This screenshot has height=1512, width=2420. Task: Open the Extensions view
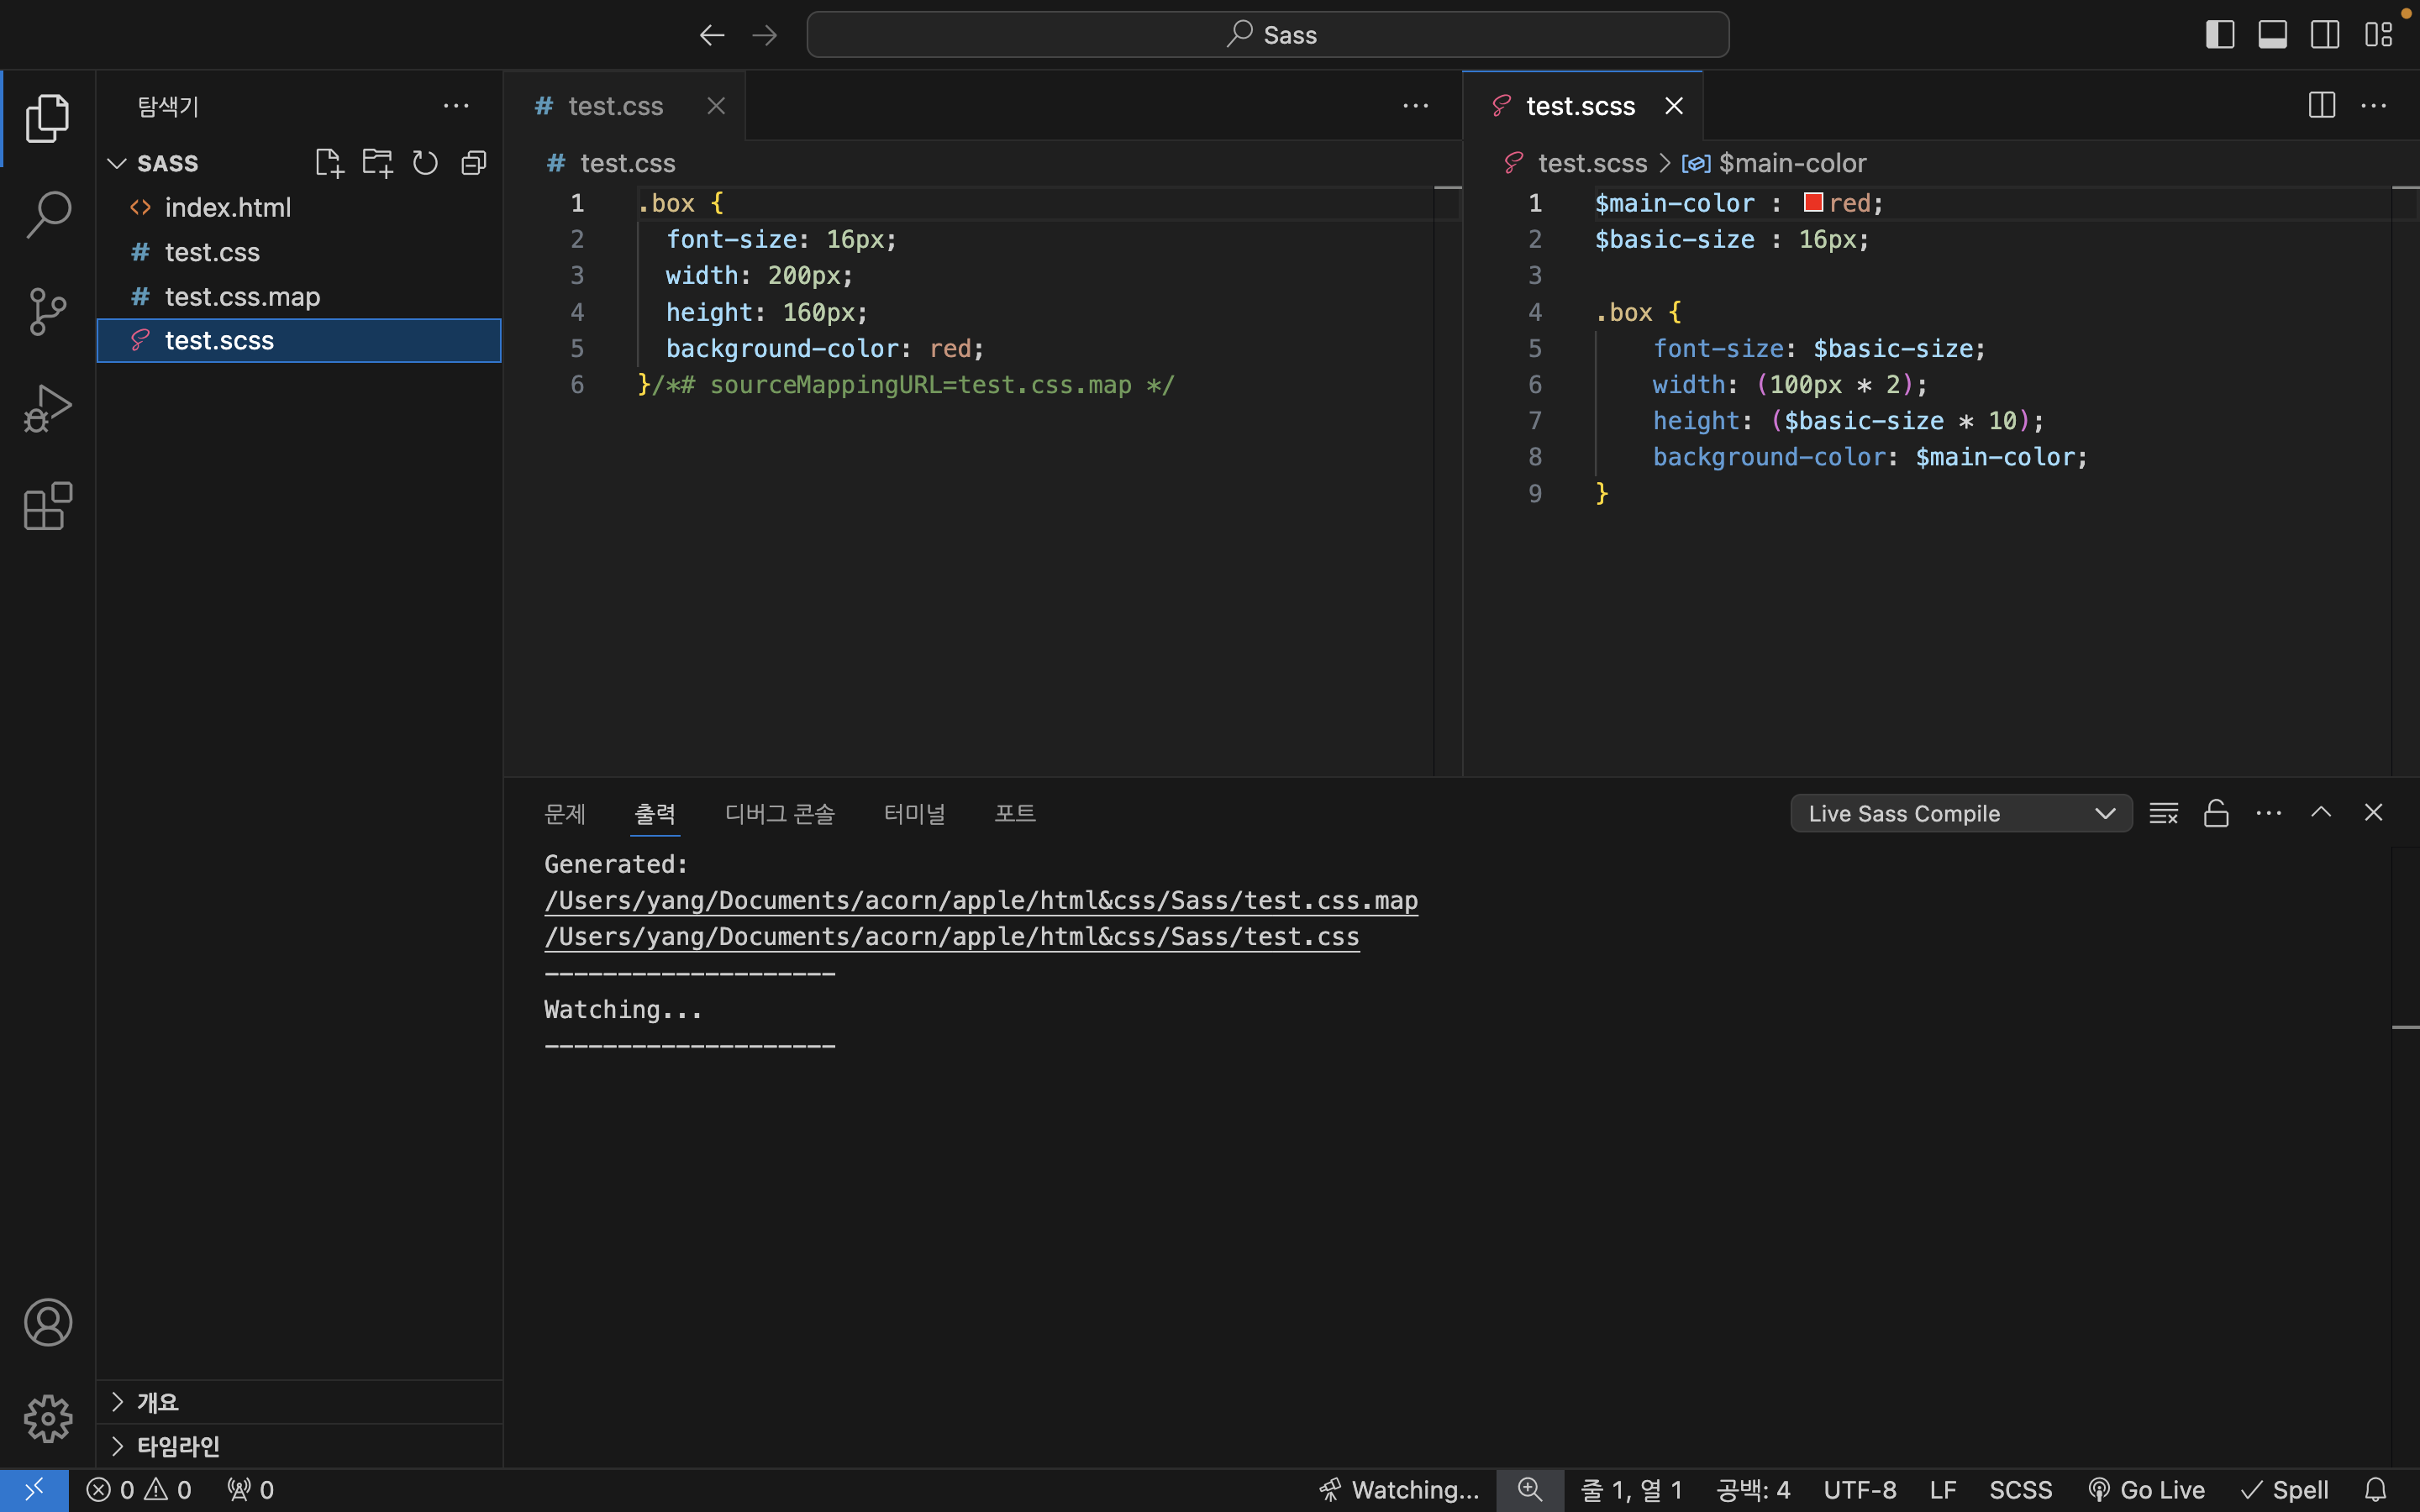pos(47,506)
